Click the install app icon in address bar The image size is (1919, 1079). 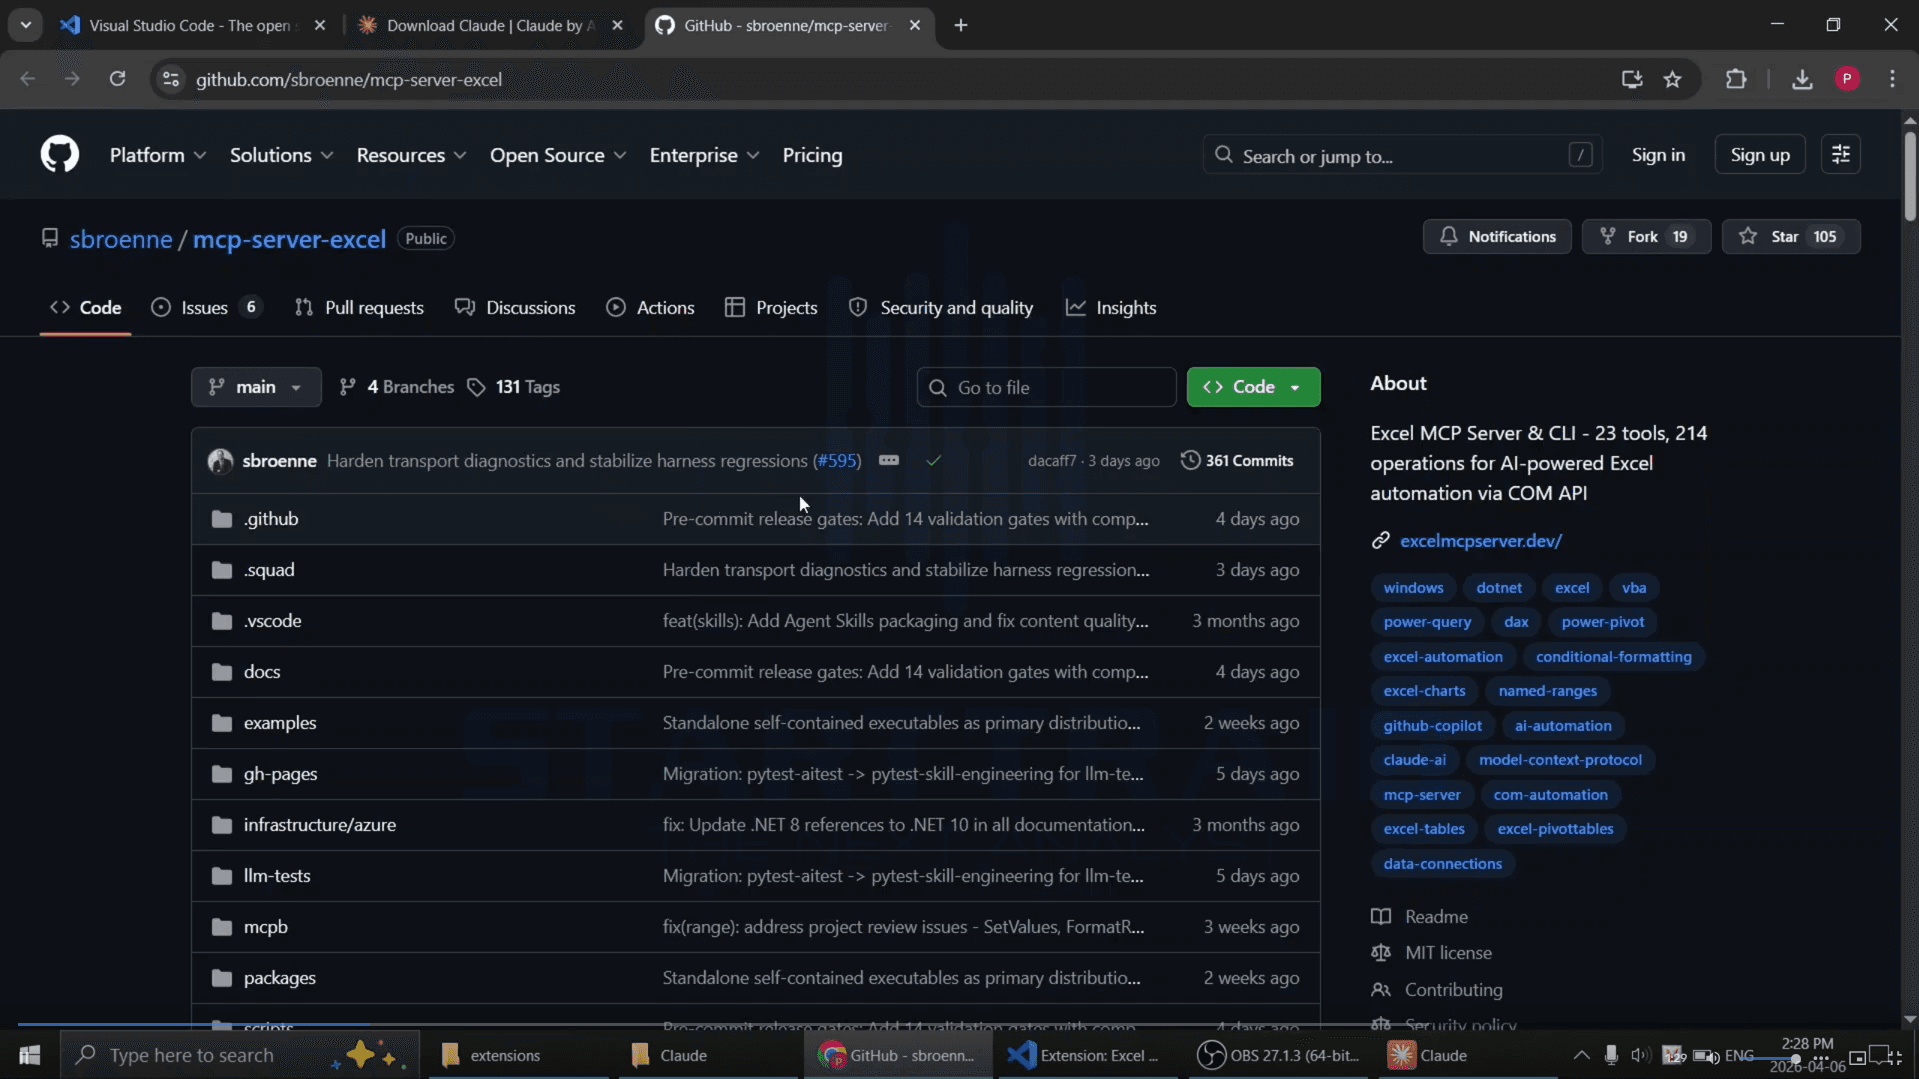[1632, 79]
